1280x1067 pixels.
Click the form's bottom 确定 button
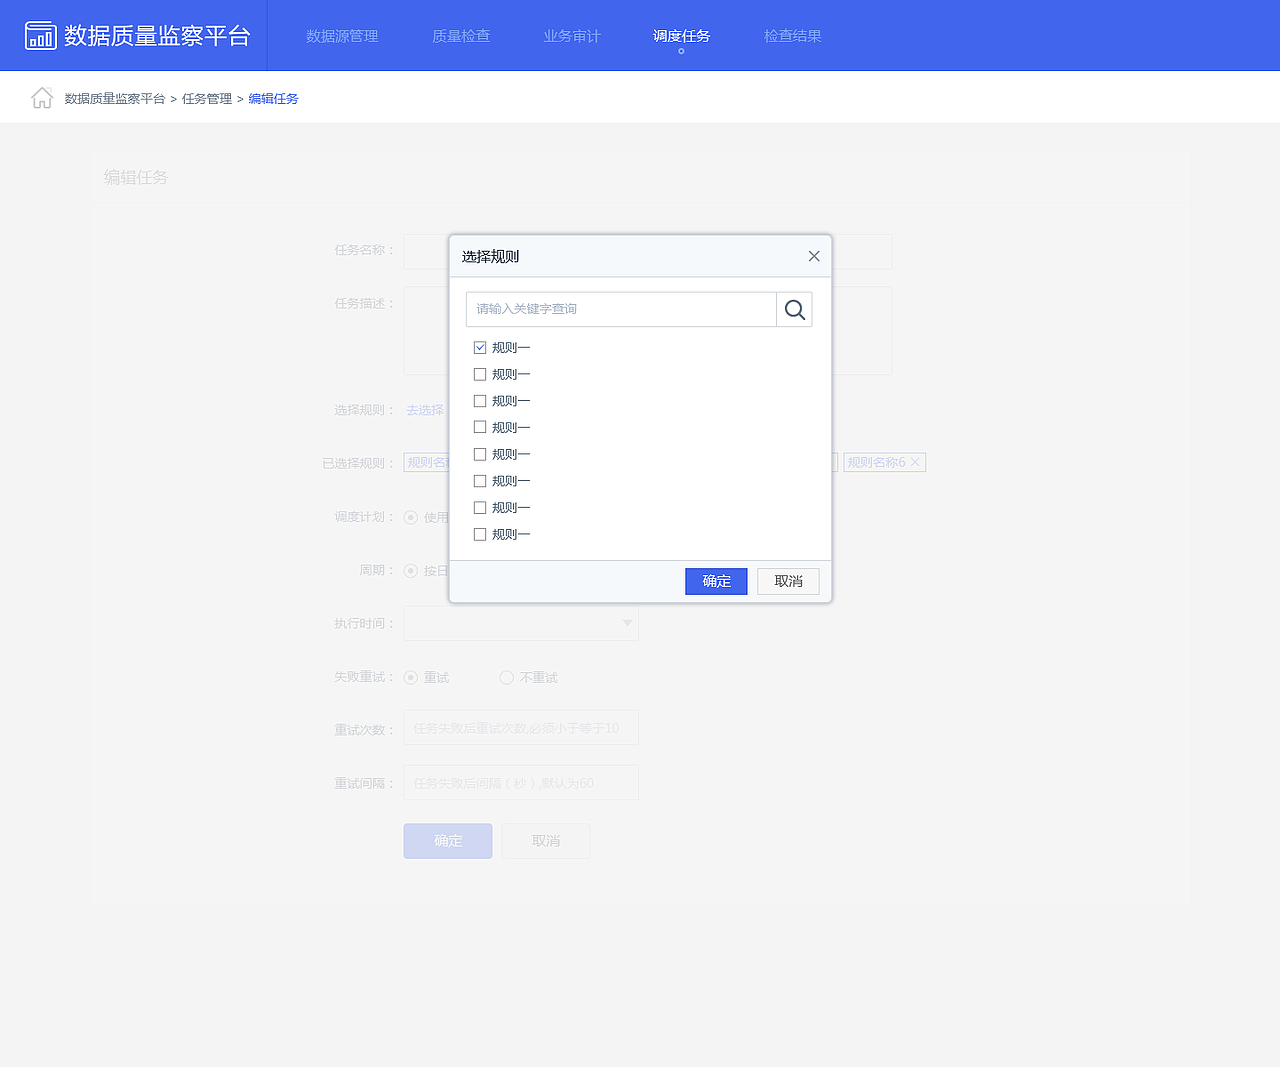point(447,841)
